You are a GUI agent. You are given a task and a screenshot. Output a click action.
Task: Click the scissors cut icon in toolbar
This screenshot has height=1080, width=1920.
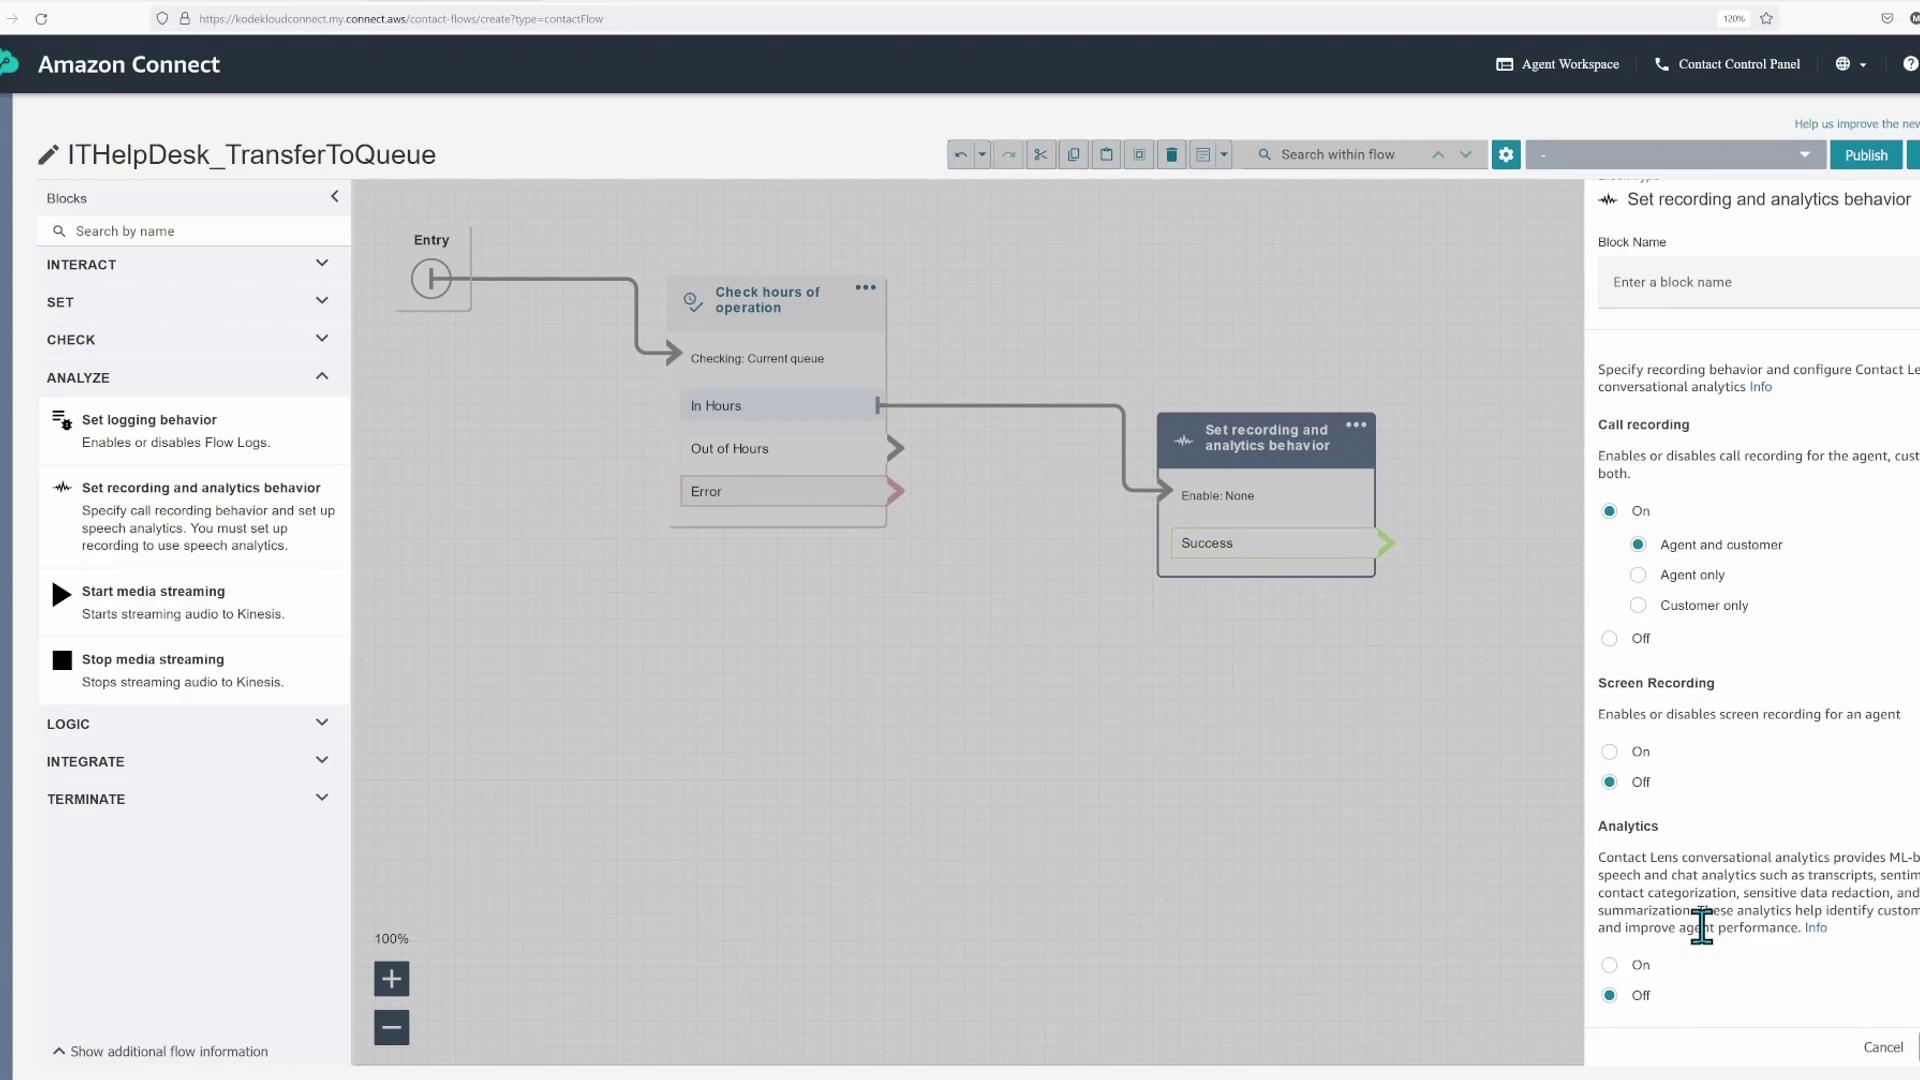(1040, 154)
